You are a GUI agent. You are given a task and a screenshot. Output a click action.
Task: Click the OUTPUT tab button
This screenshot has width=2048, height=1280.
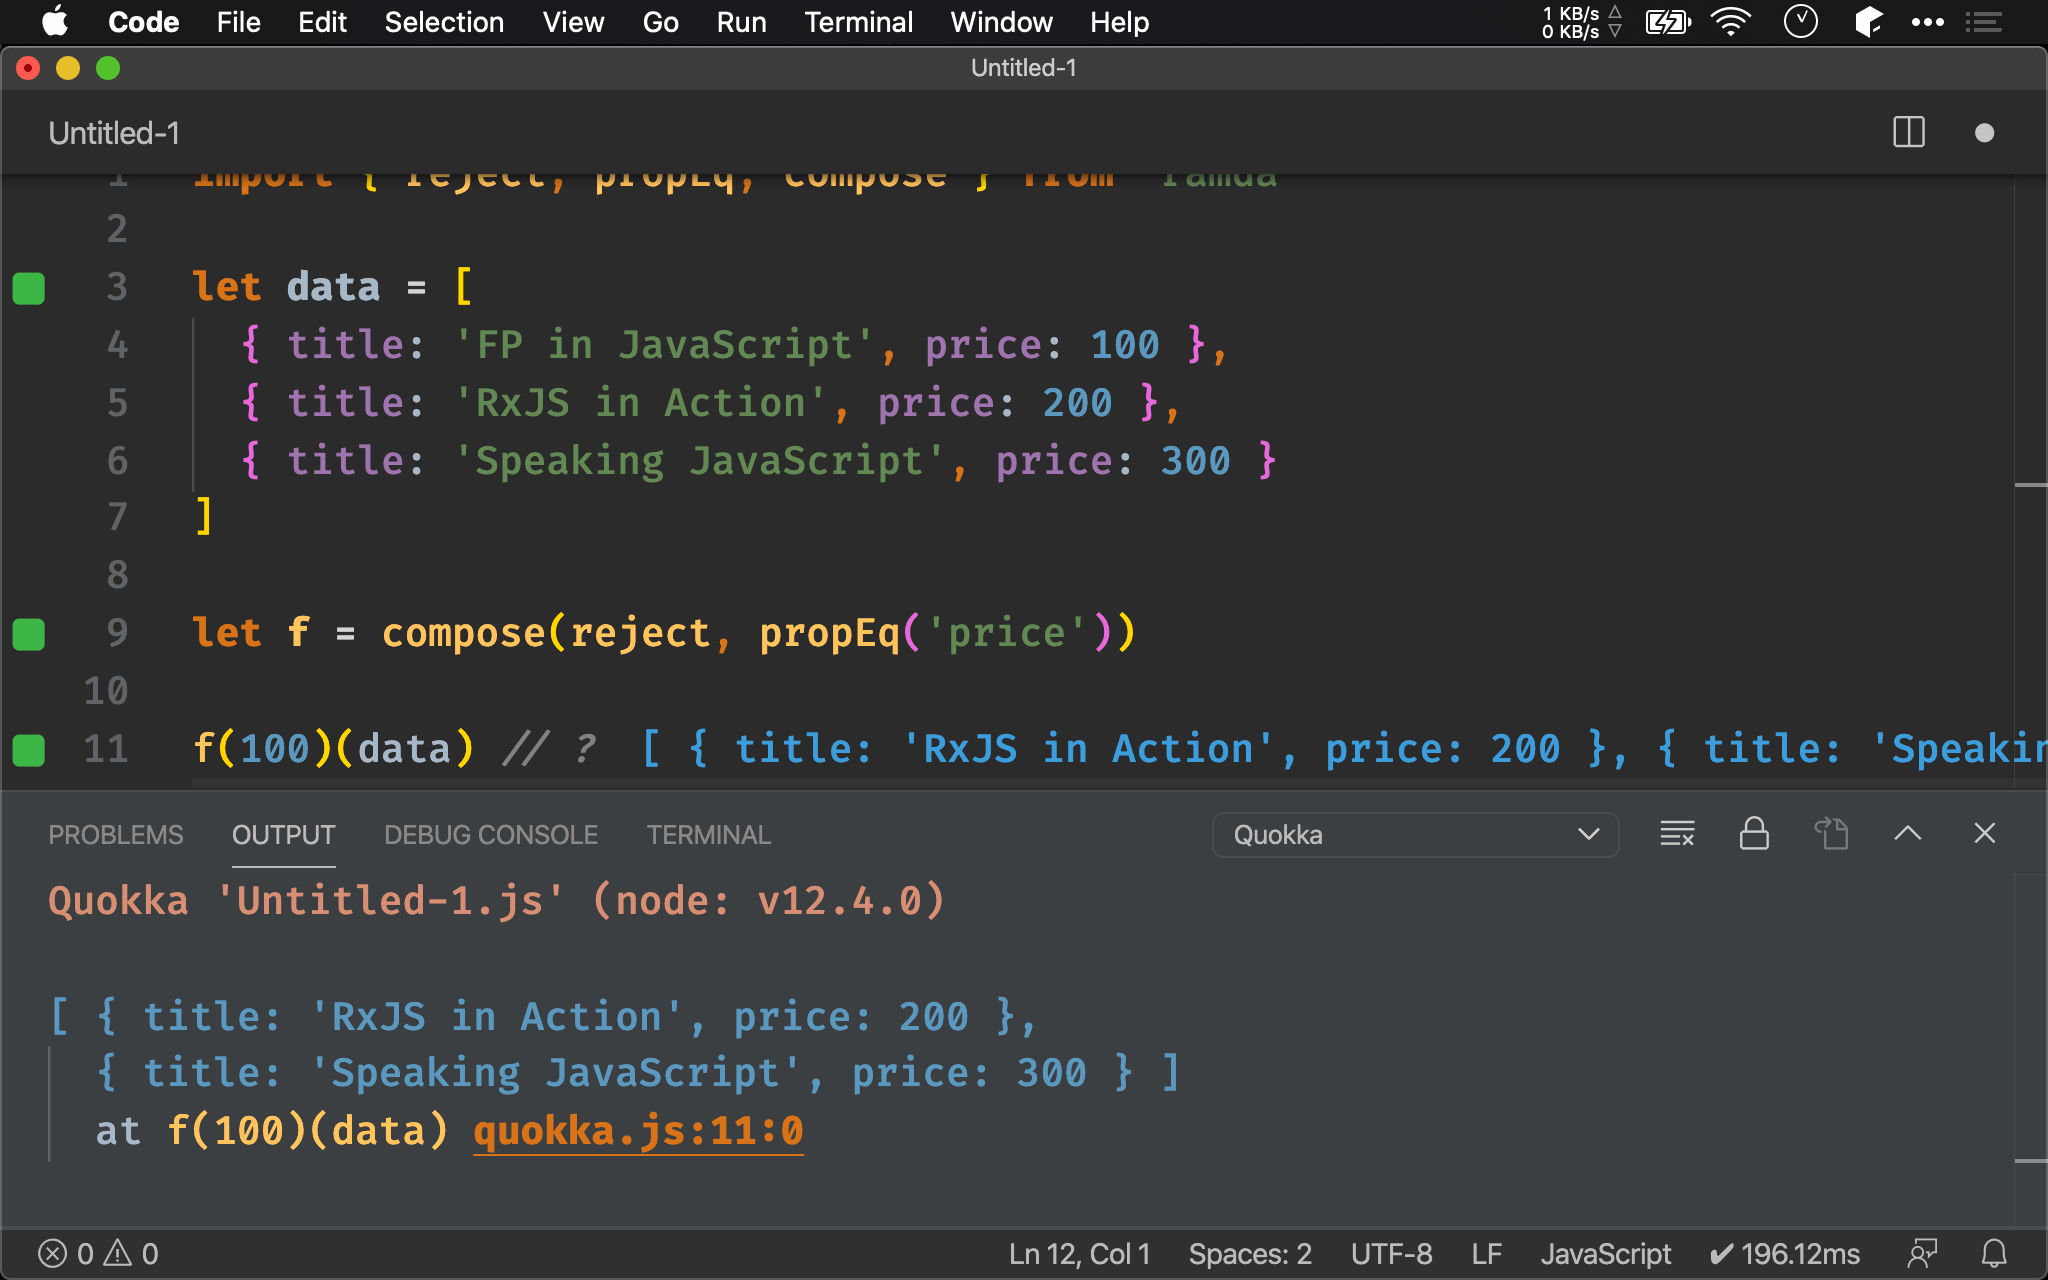282,835
